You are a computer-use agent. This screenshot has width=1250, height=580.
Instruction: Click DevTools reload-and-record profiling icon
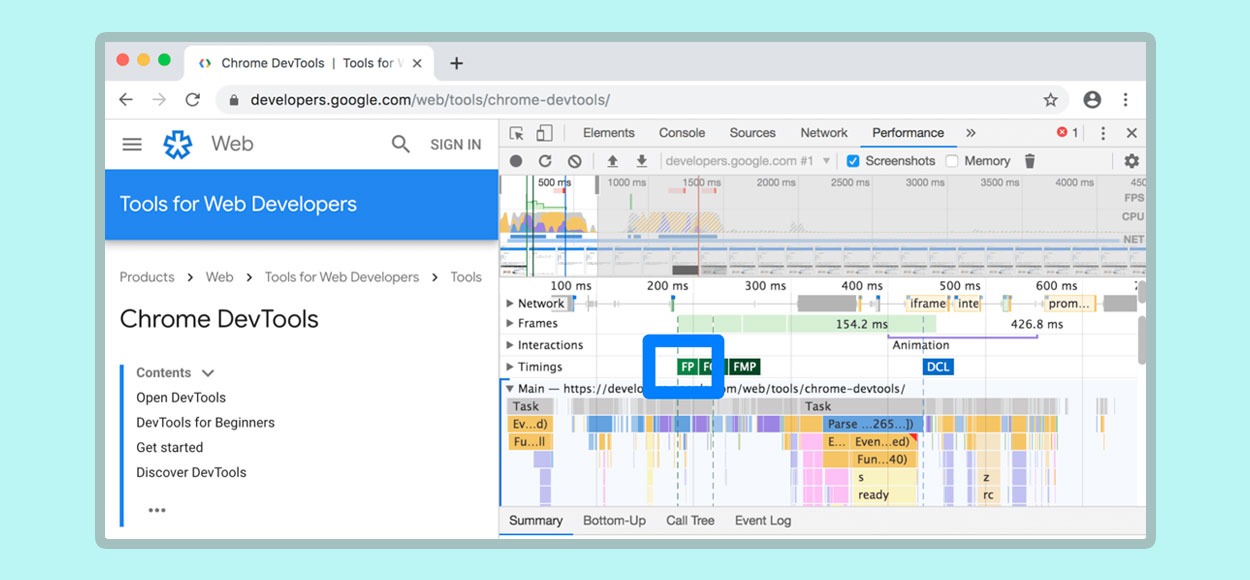click(545, 161)
